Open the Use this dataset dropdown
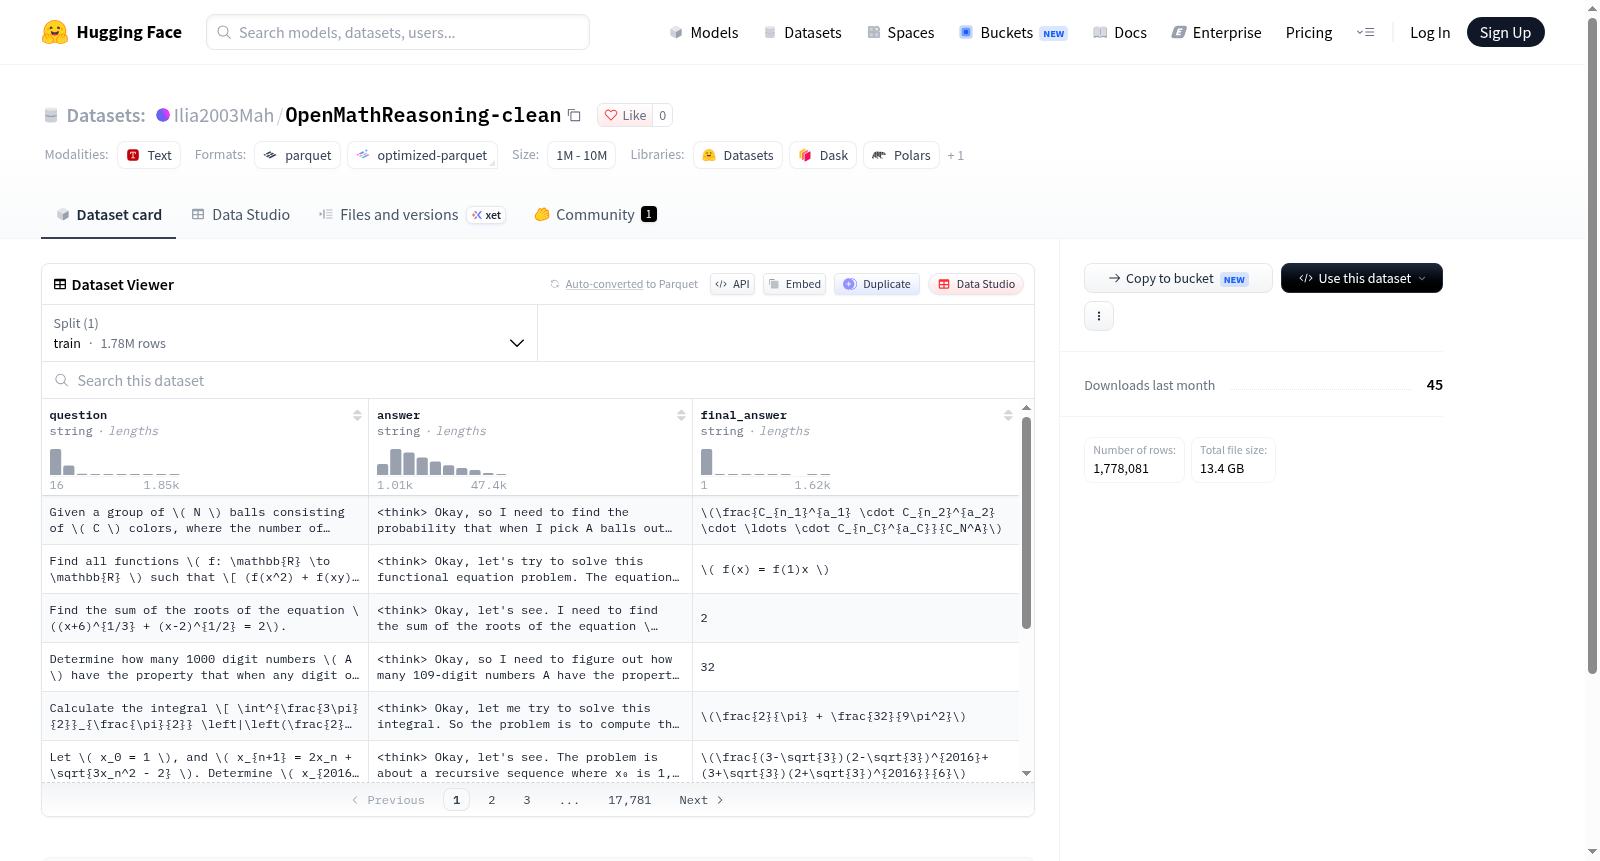This screenshot has width=1600, height=861. (x=1362, y=278)
